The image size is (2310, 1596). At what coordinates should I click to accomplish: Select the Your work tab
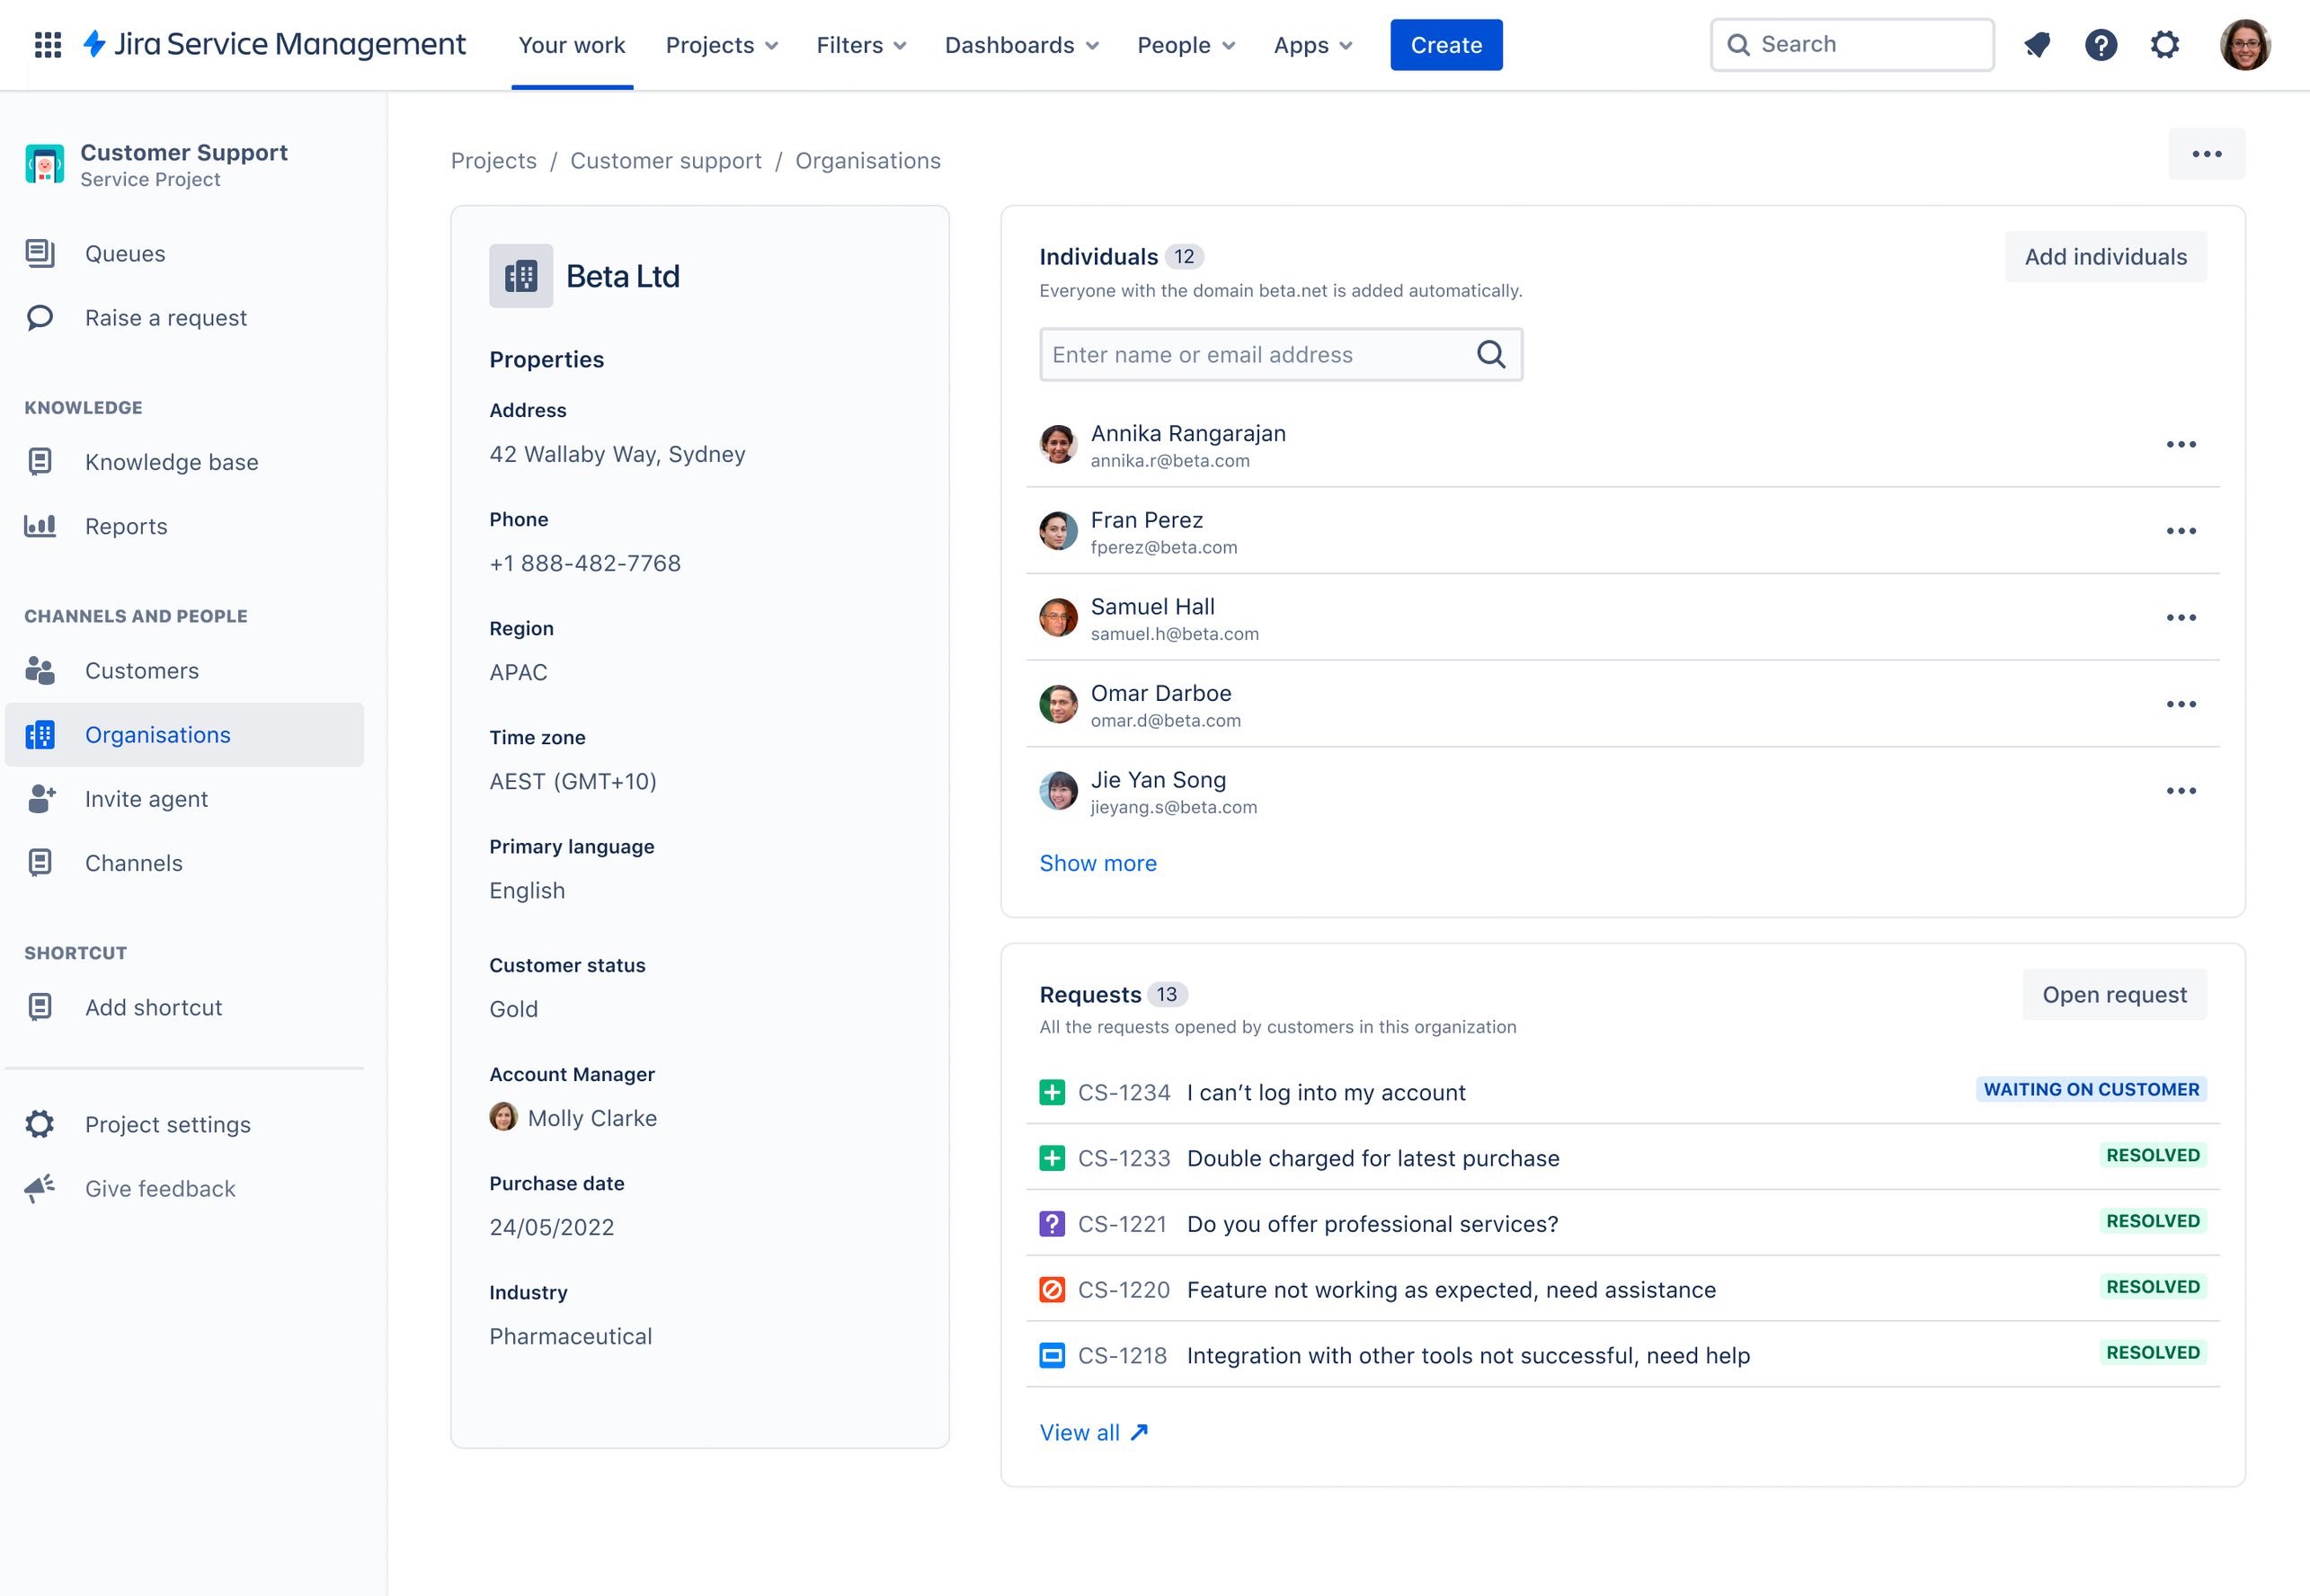coord(571,45)
